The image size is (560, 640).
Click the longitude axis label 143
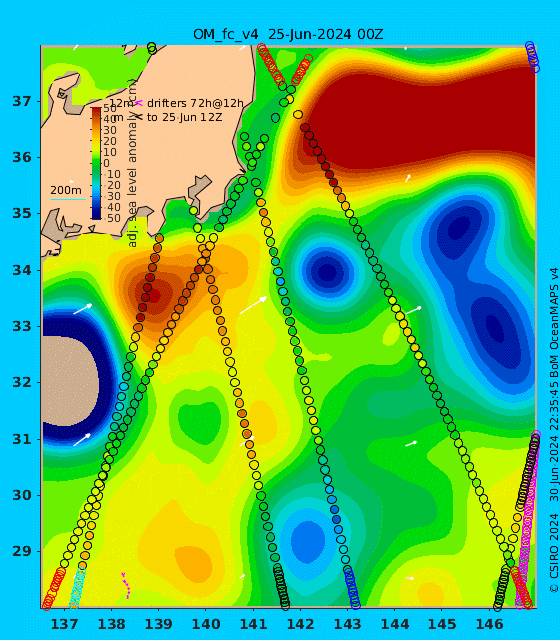pos(348,624)
